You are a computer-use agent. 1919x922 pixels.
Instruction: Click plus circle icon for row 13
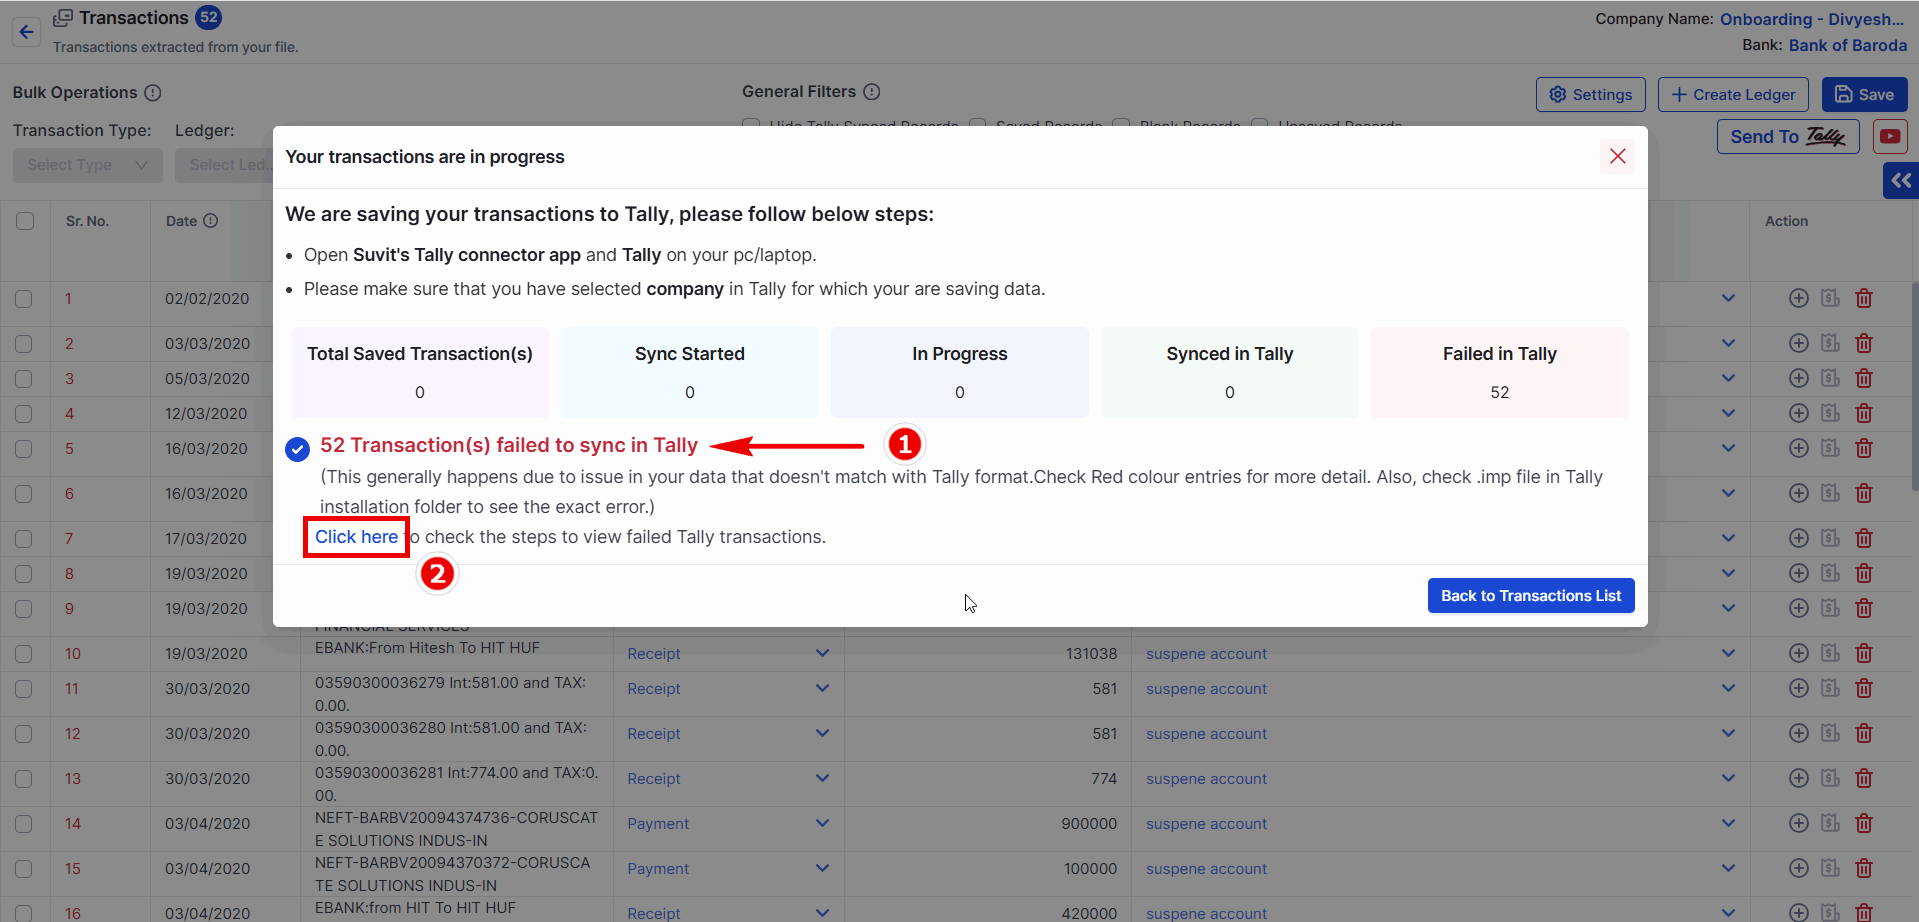coord(1798,778)
